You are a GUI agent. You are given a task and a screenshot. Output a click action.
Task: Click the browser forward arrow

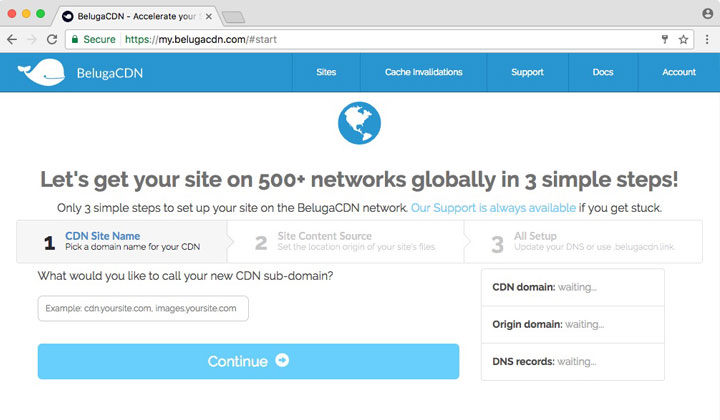coord(32,39)
